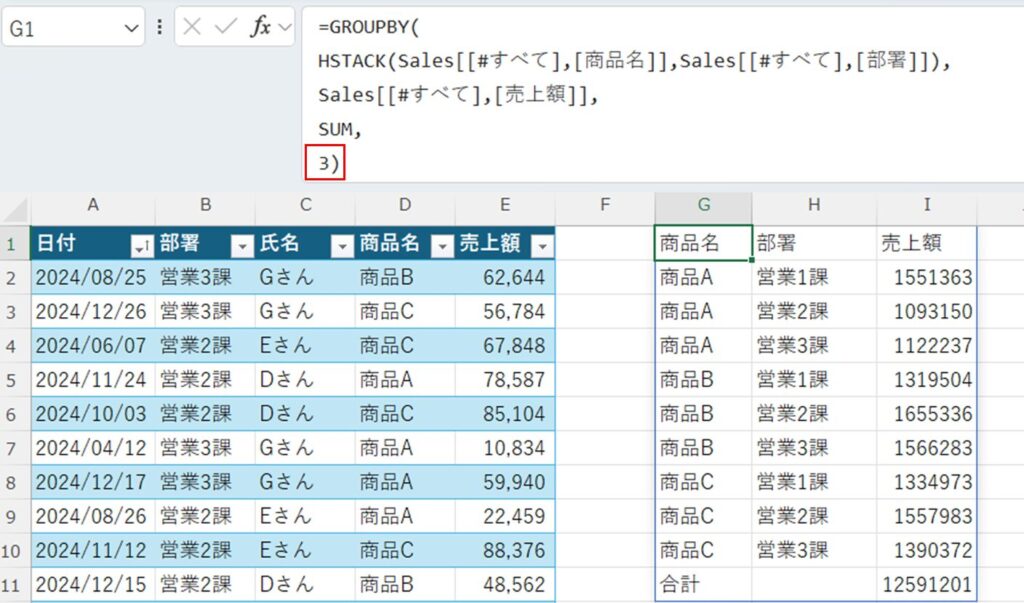Open the 部署 column filter dropdown

pyautogui.click(x=242, y=246)
